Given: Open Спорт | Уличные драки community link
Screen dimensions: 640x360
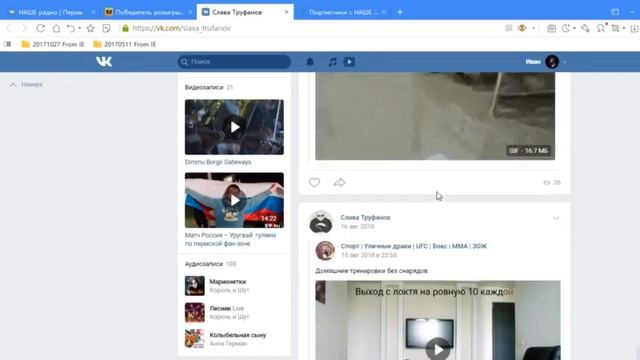Looking at the screenshot, I should pos(414,246).
